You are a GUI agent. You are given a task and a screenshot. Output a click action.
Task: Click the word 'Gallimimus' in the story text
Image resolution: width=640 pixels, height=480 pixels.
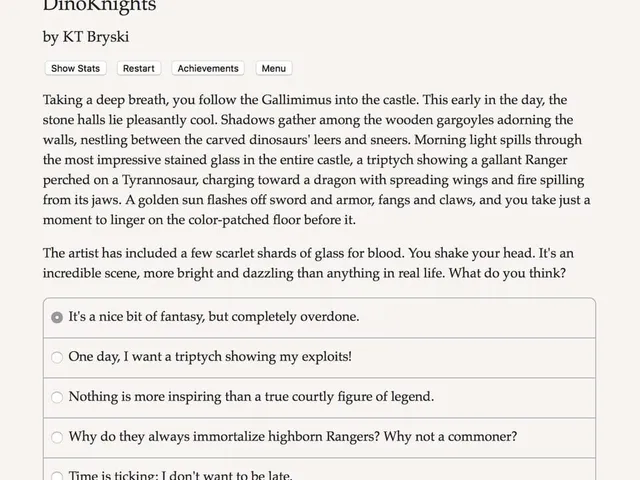pos(296,100)
